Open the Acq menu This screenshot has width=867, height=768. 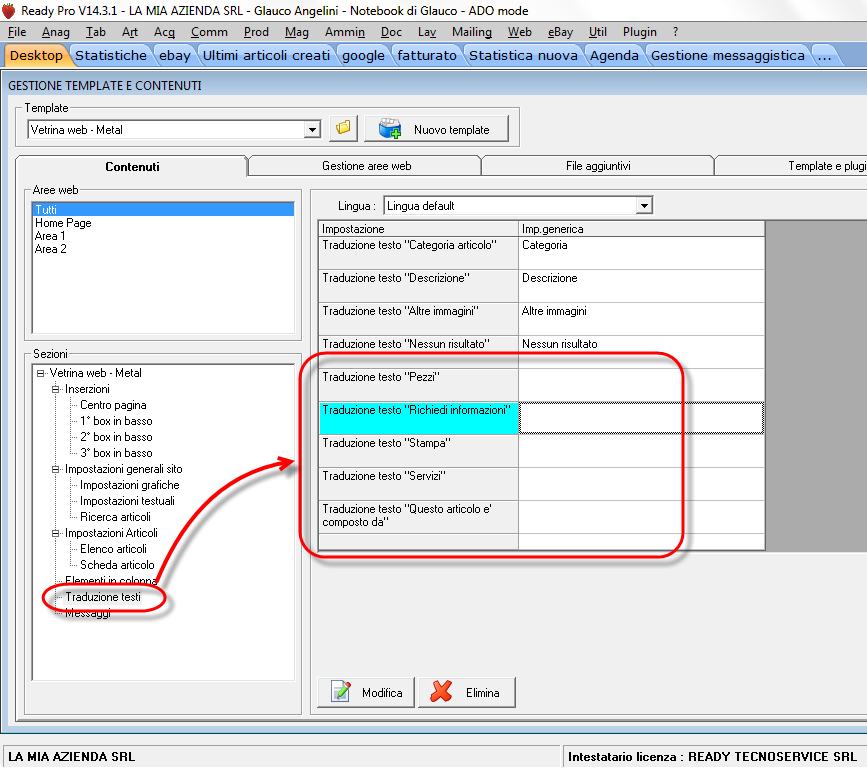(x=164, y=32)
